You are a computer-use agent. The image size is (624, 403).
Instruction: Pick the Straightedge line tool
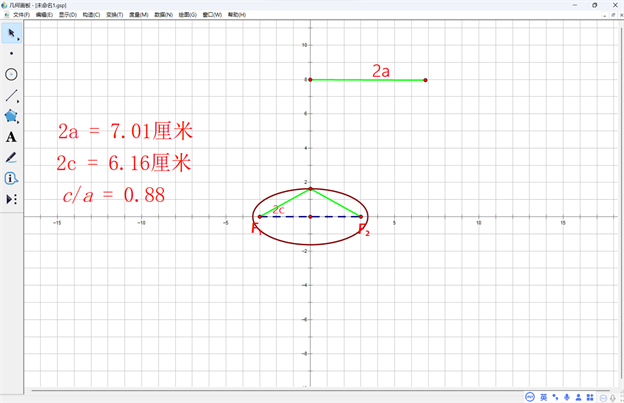click(x=11, y=95)
